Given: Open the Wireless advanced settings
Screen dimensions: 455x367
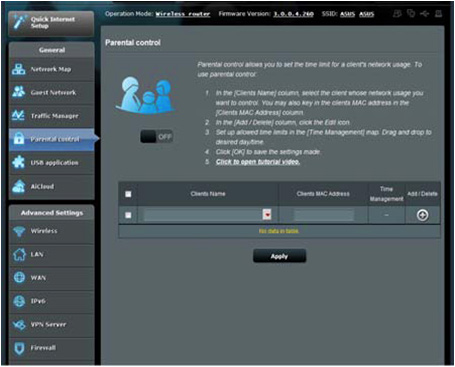Looking at the screenshot, I should [x=51, y=231].
